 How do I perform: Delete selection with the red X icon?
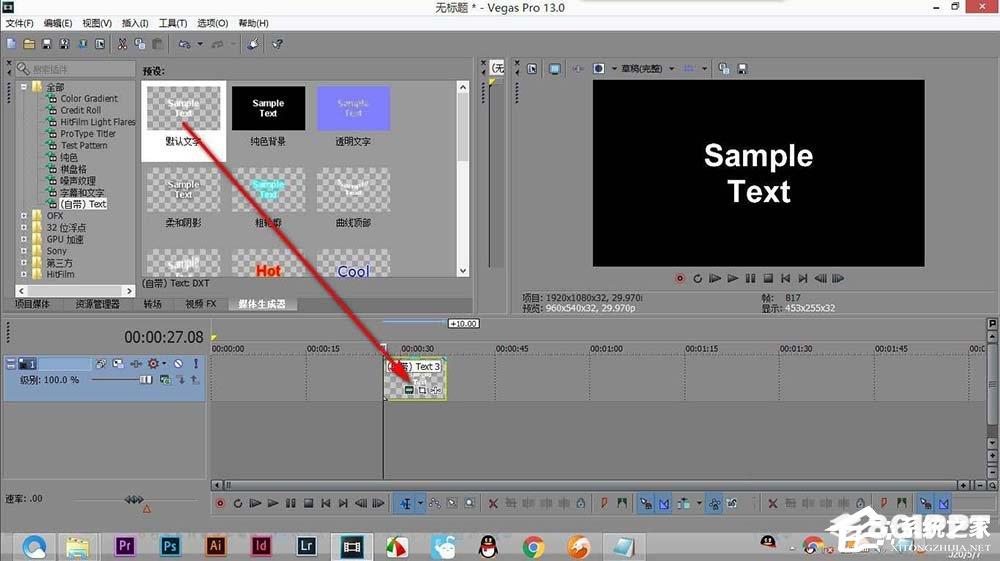[493, 504]
